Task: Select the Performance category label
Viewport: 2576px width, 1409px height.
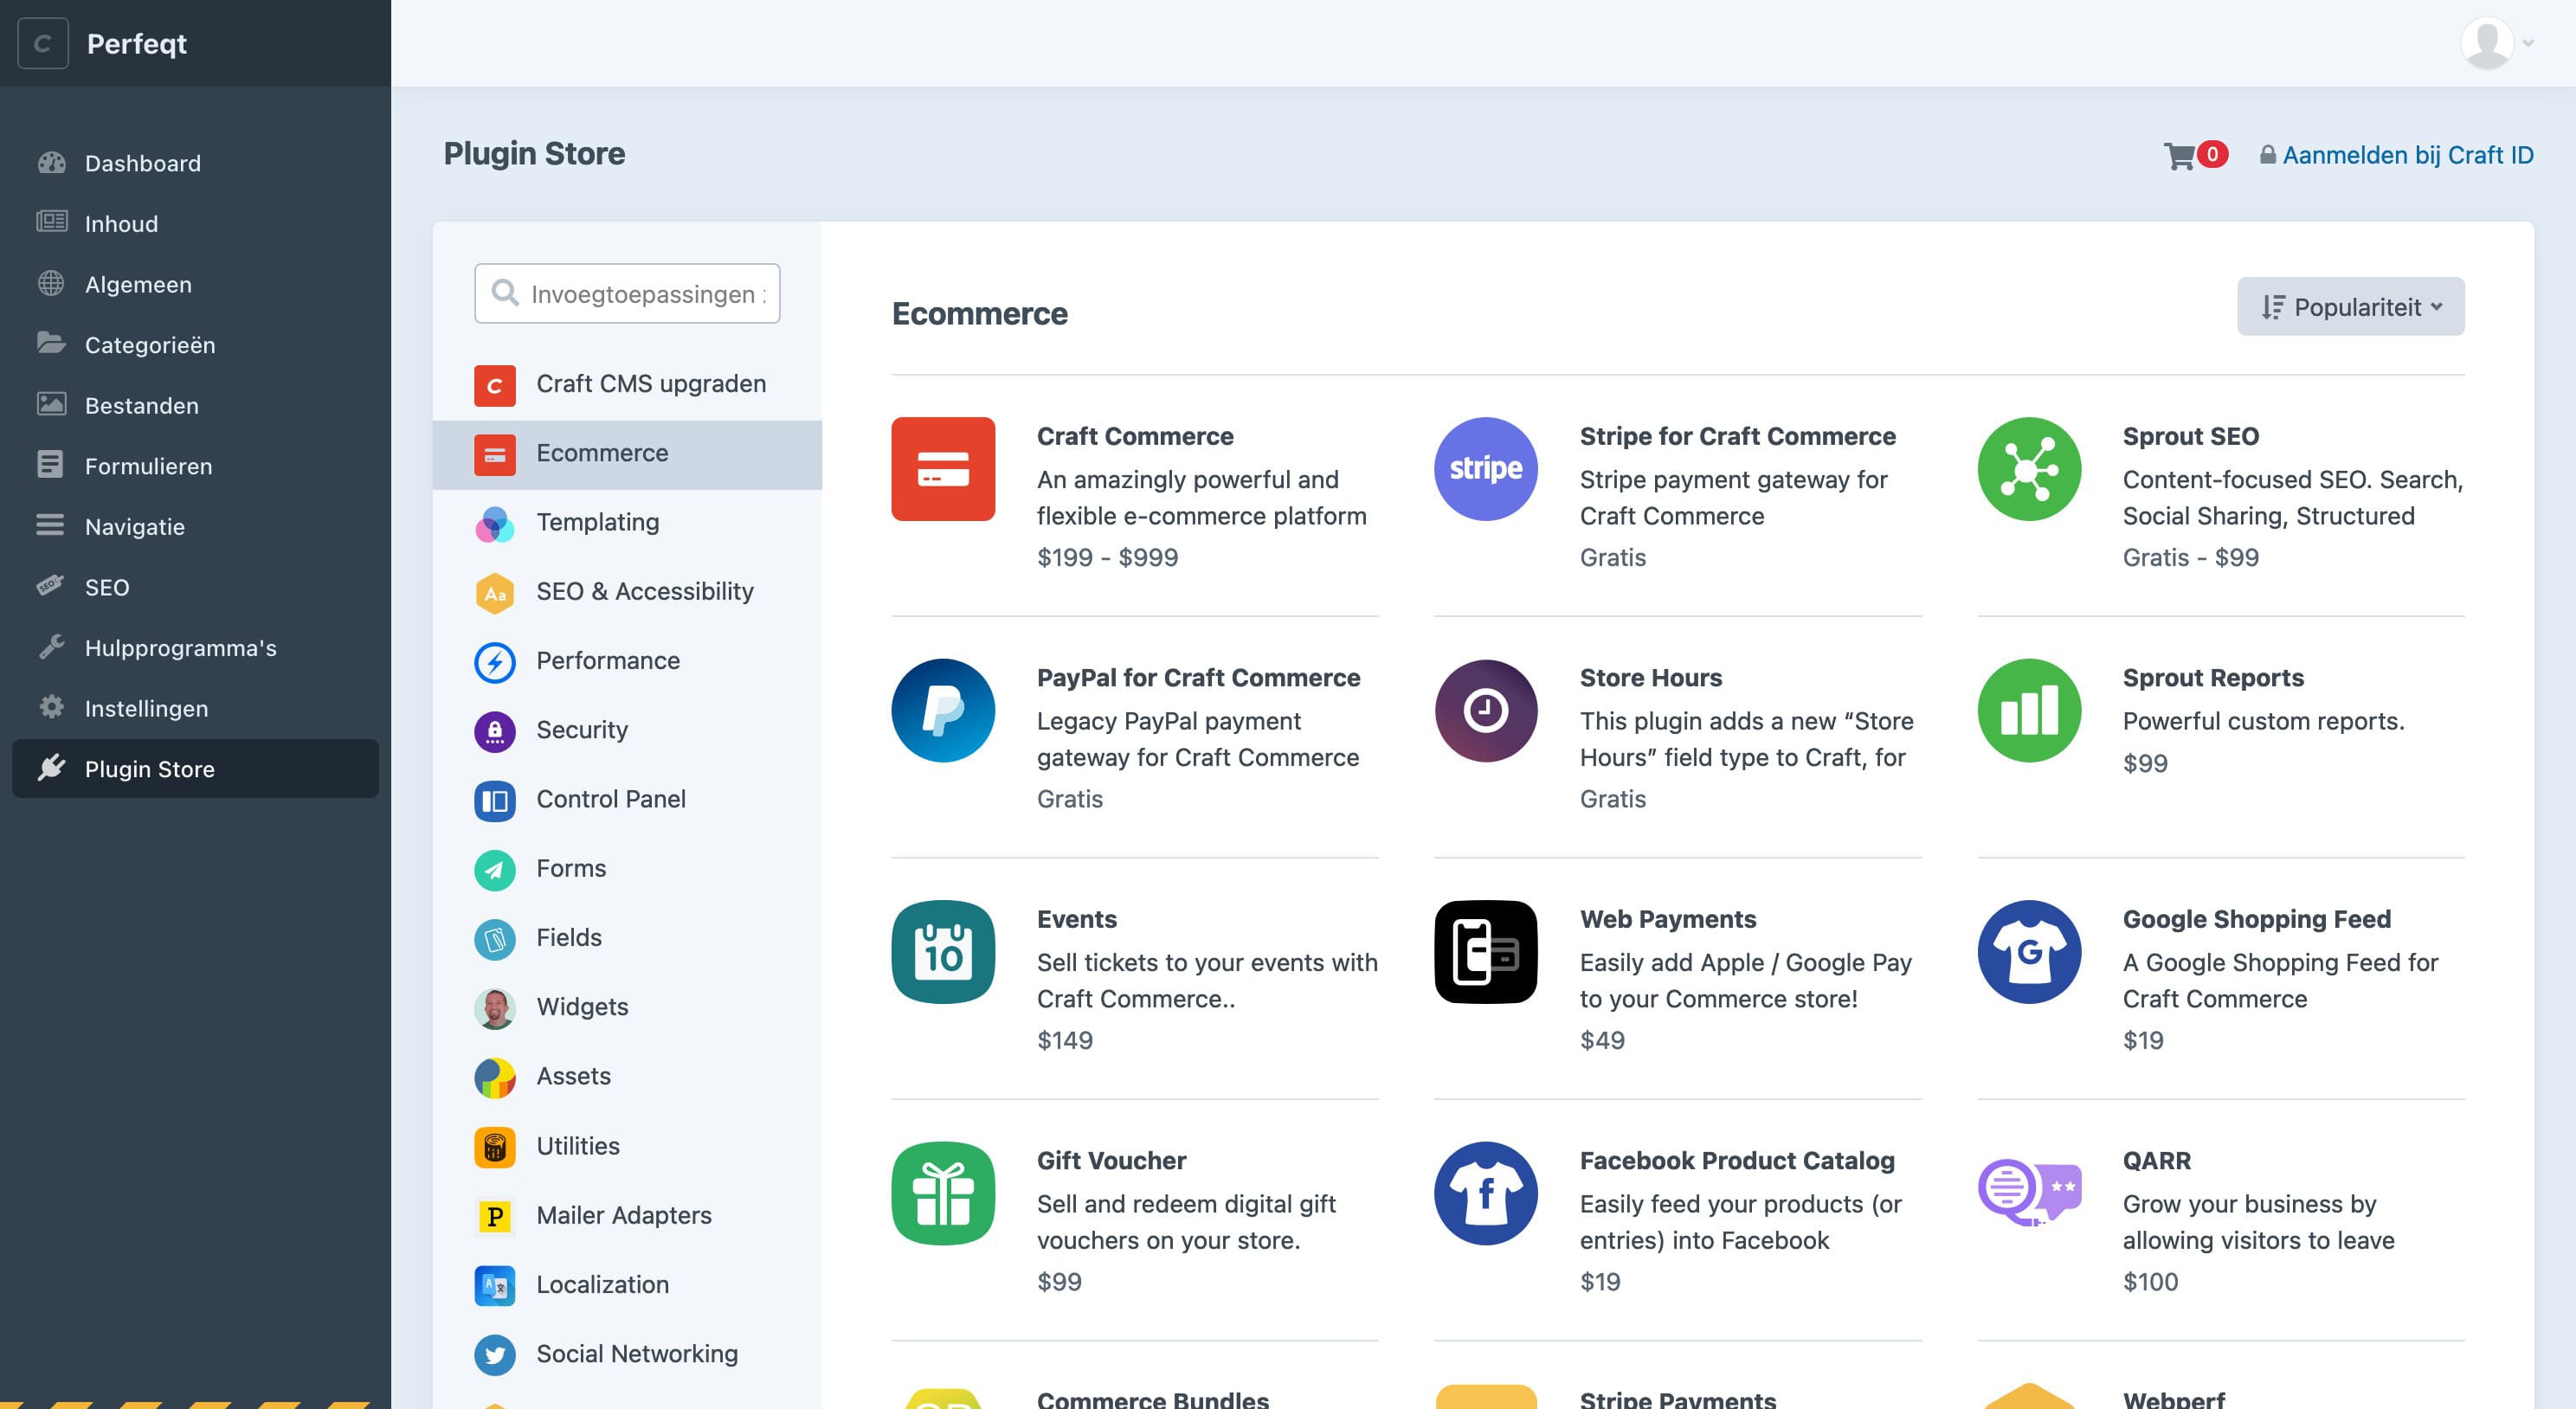Action: coord(608,660)
